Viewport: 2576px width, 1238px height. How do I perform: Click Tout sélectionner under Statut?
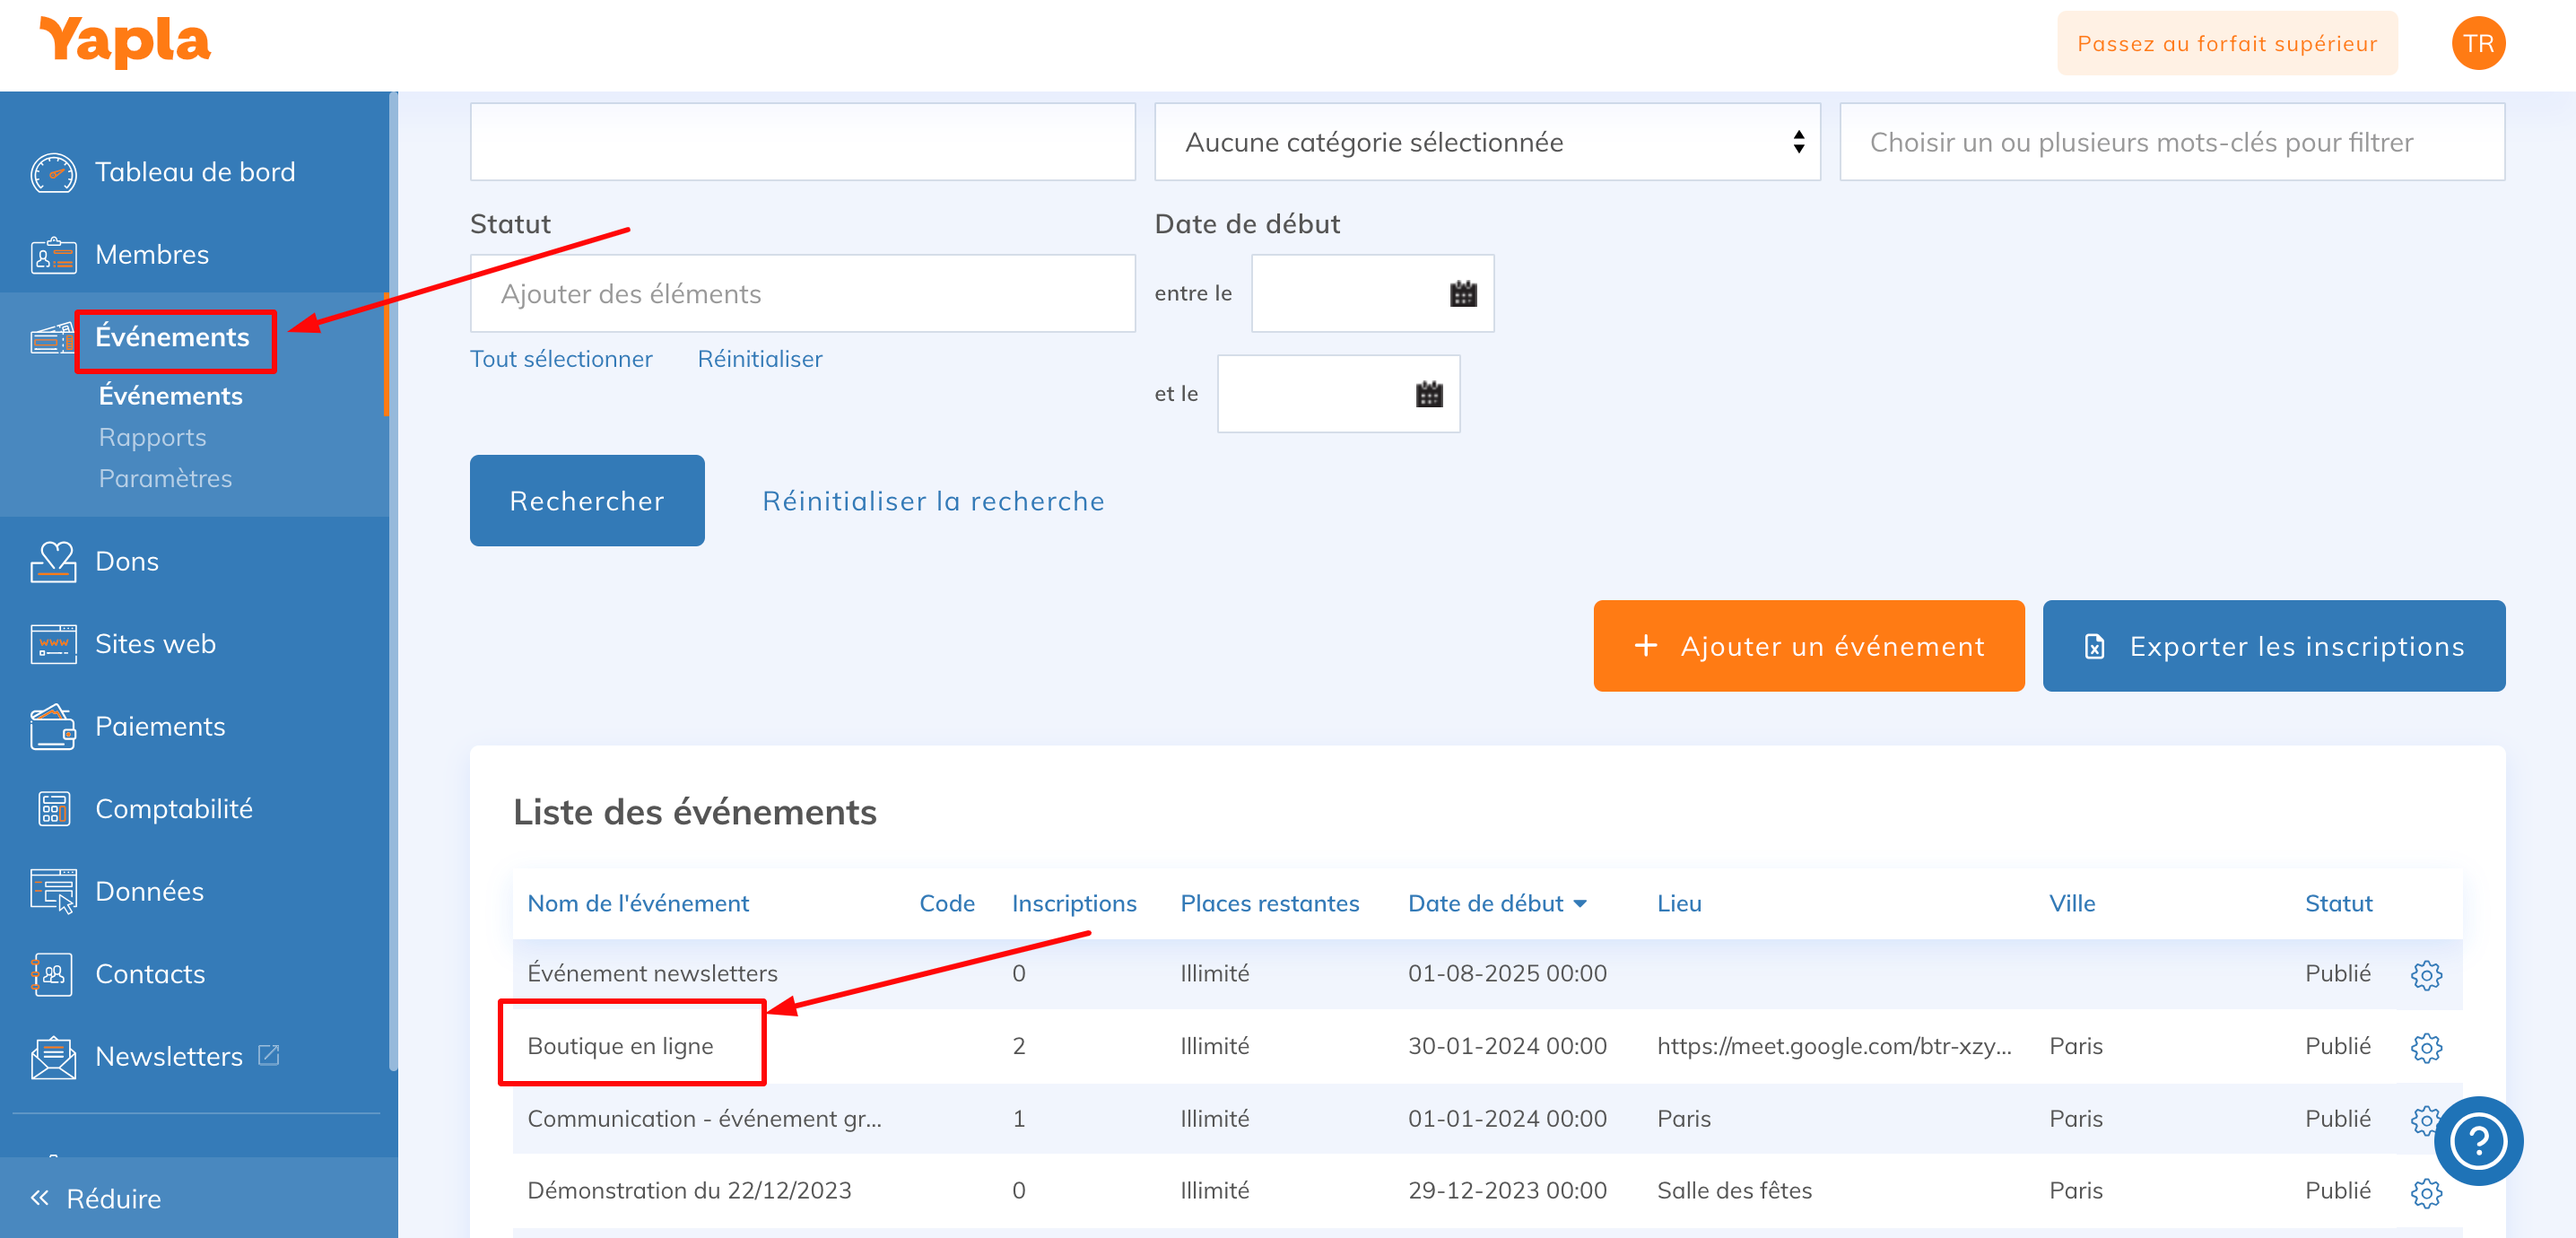pos(561,359)
